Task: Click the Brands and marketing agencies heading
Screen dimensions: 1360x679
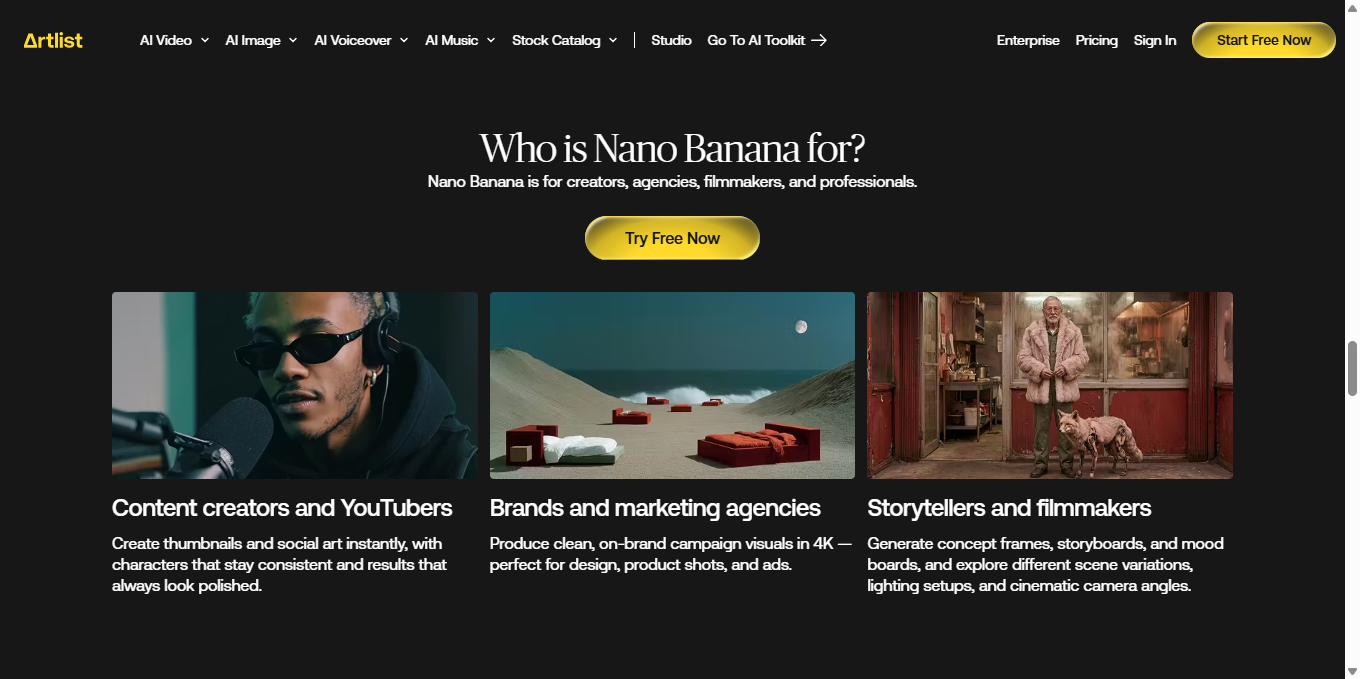Action: [655, 508]
